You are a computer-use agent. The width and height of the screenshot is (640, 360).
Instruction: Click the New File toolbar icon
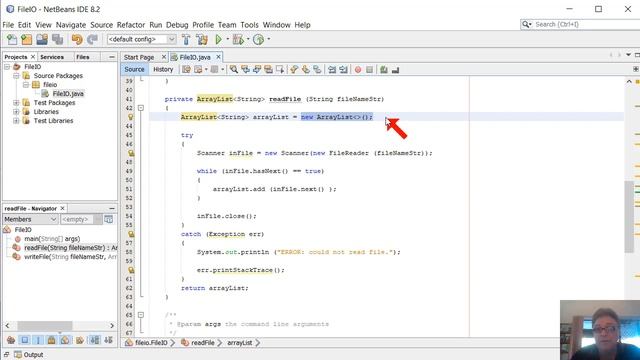[x=12, y=39]
